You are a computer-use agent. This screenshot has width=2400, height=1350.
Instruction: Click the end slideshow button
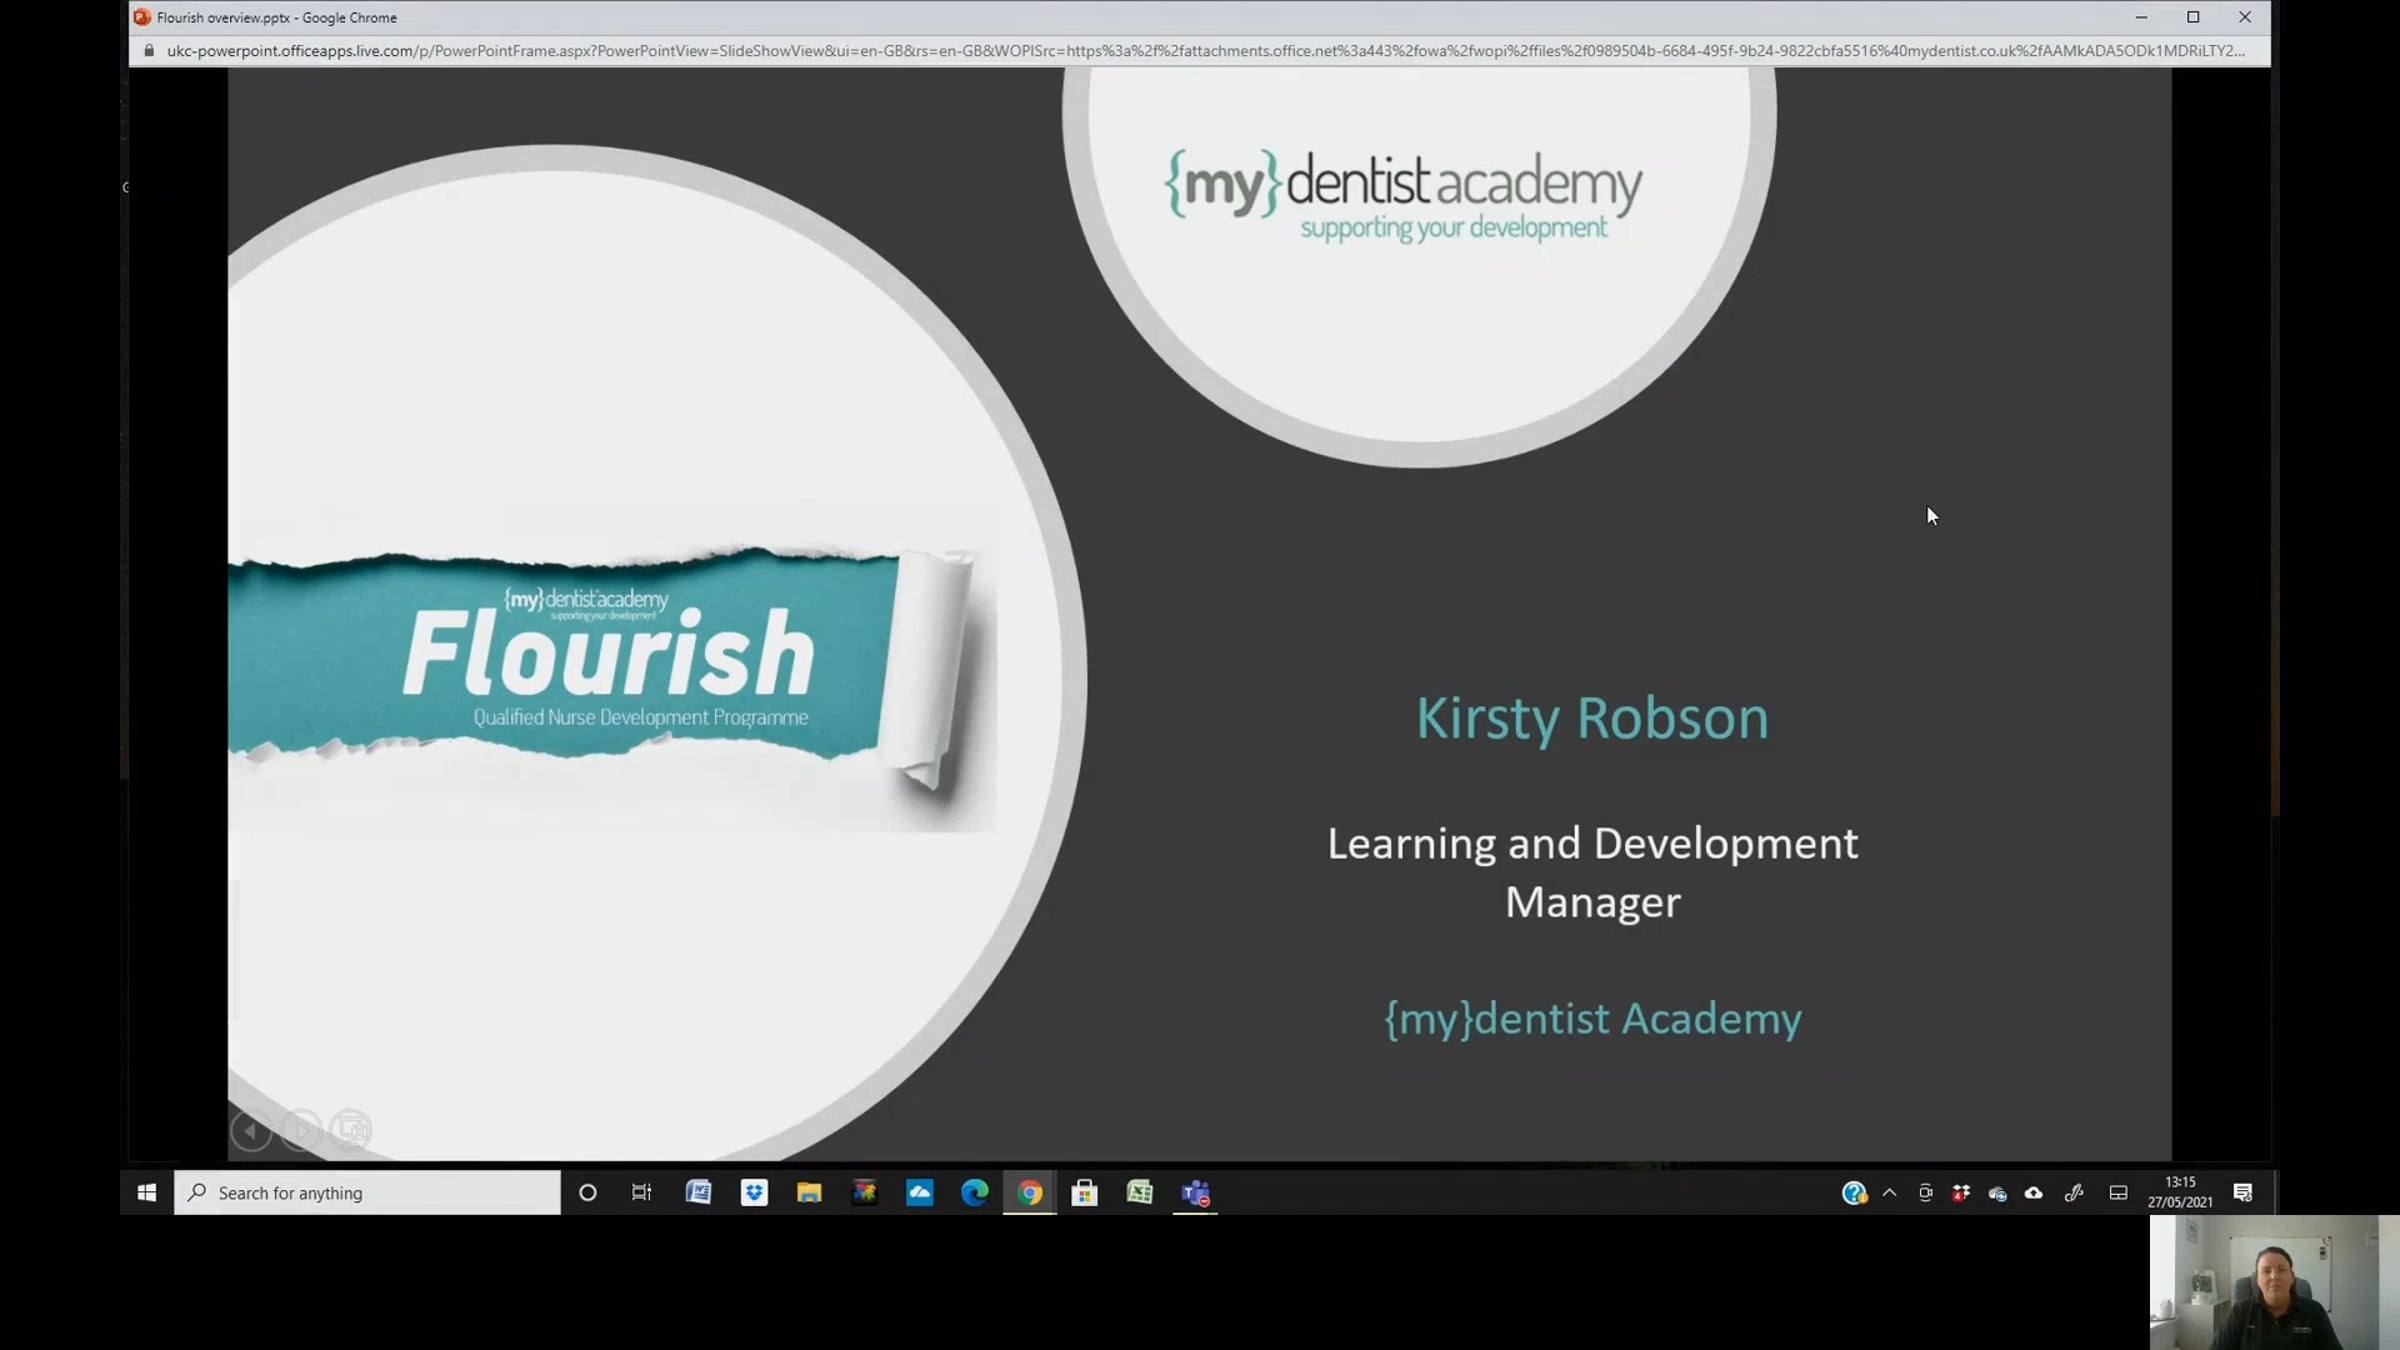point(351,1131)
